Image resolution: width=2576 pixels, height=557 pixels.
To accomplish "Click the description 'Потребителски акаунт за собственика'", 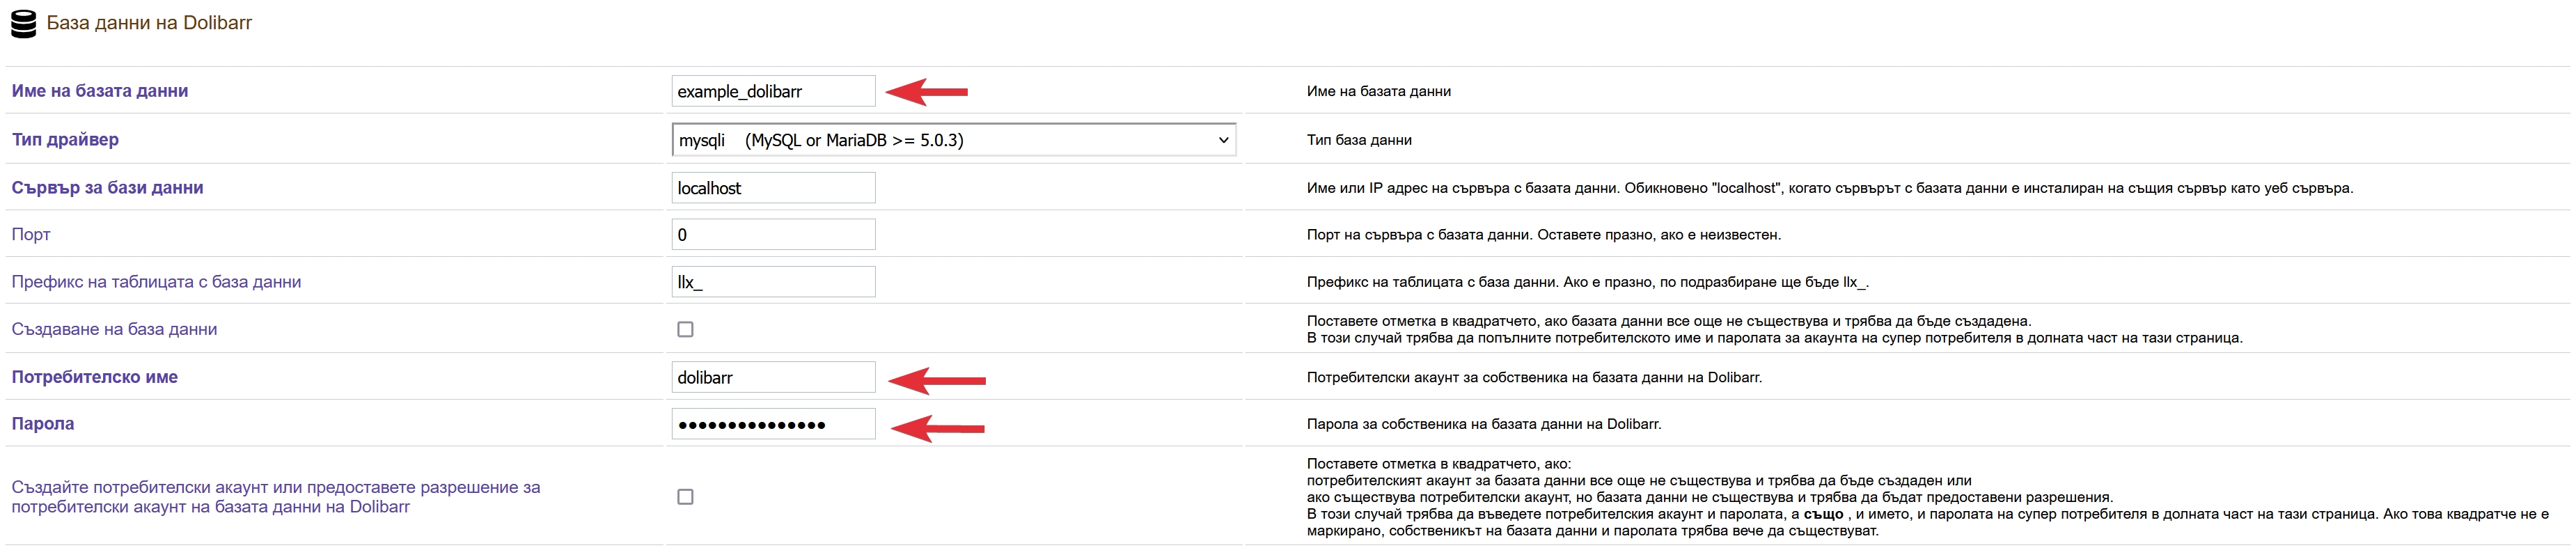I will (1534, 377).
